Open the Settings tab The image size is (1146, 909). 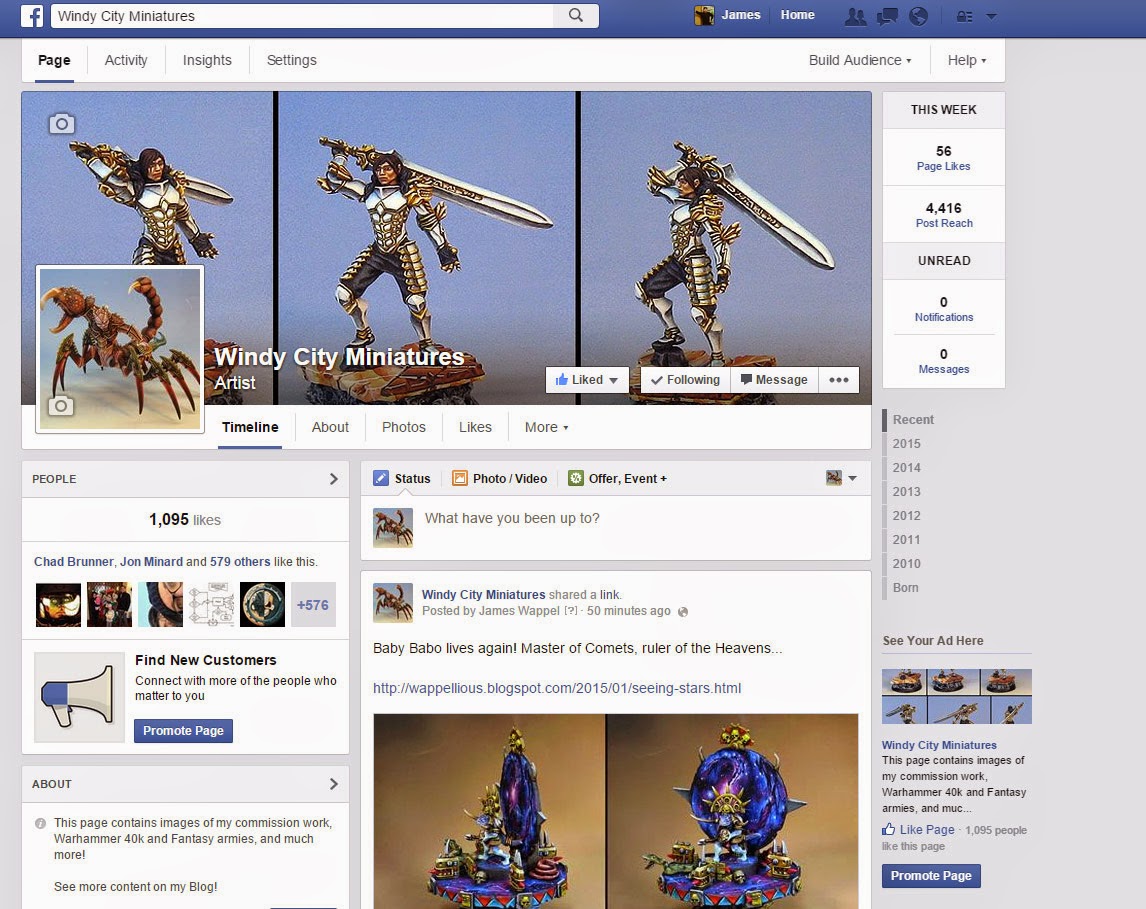tap(292, 61)
